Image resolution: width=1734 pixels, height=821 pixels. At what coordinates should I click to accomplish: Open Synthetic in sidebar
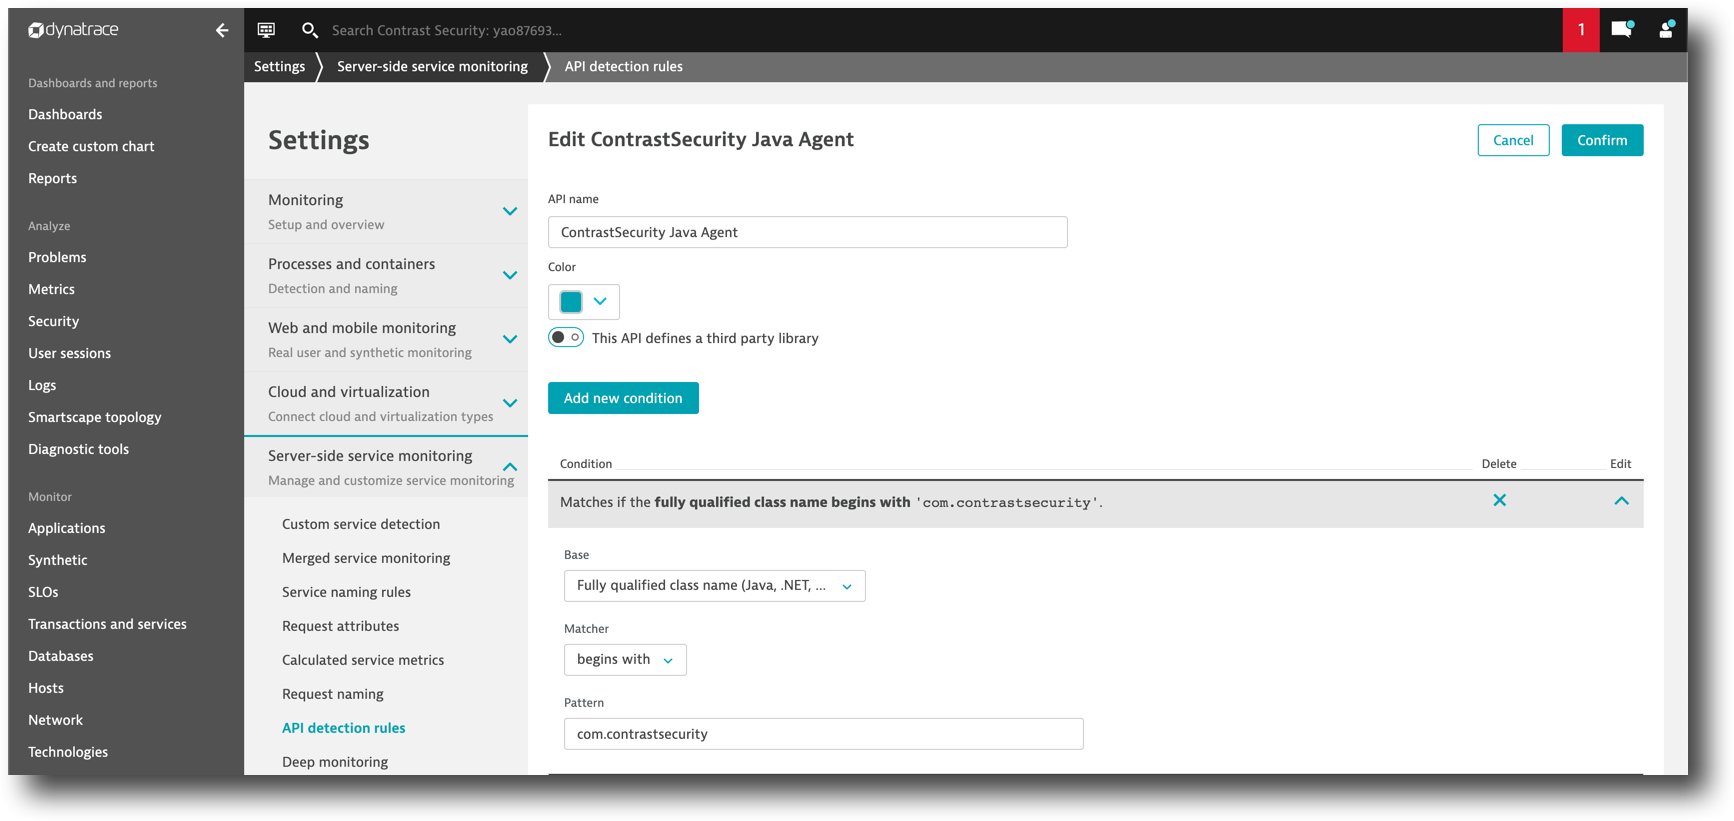pos(57,560)
